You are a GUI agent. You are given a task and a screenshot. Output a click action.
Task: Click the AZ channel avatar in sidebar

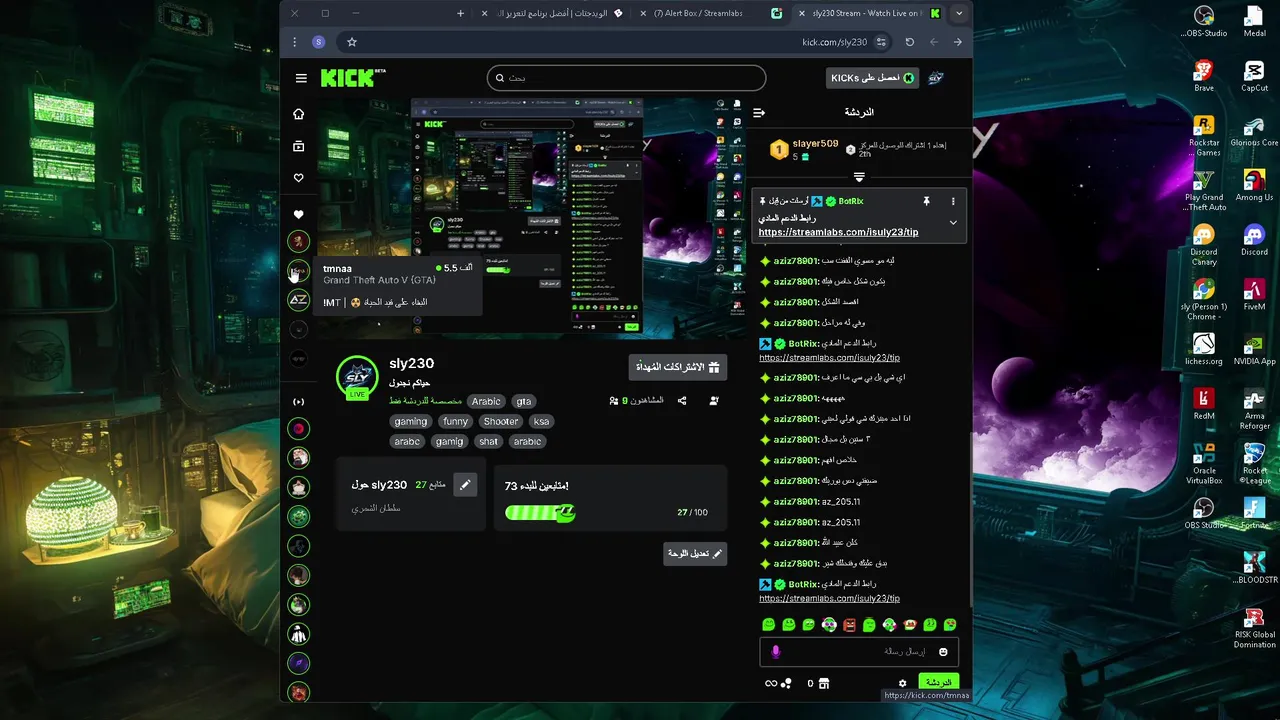pyautogui.click(x=298, y=299)
